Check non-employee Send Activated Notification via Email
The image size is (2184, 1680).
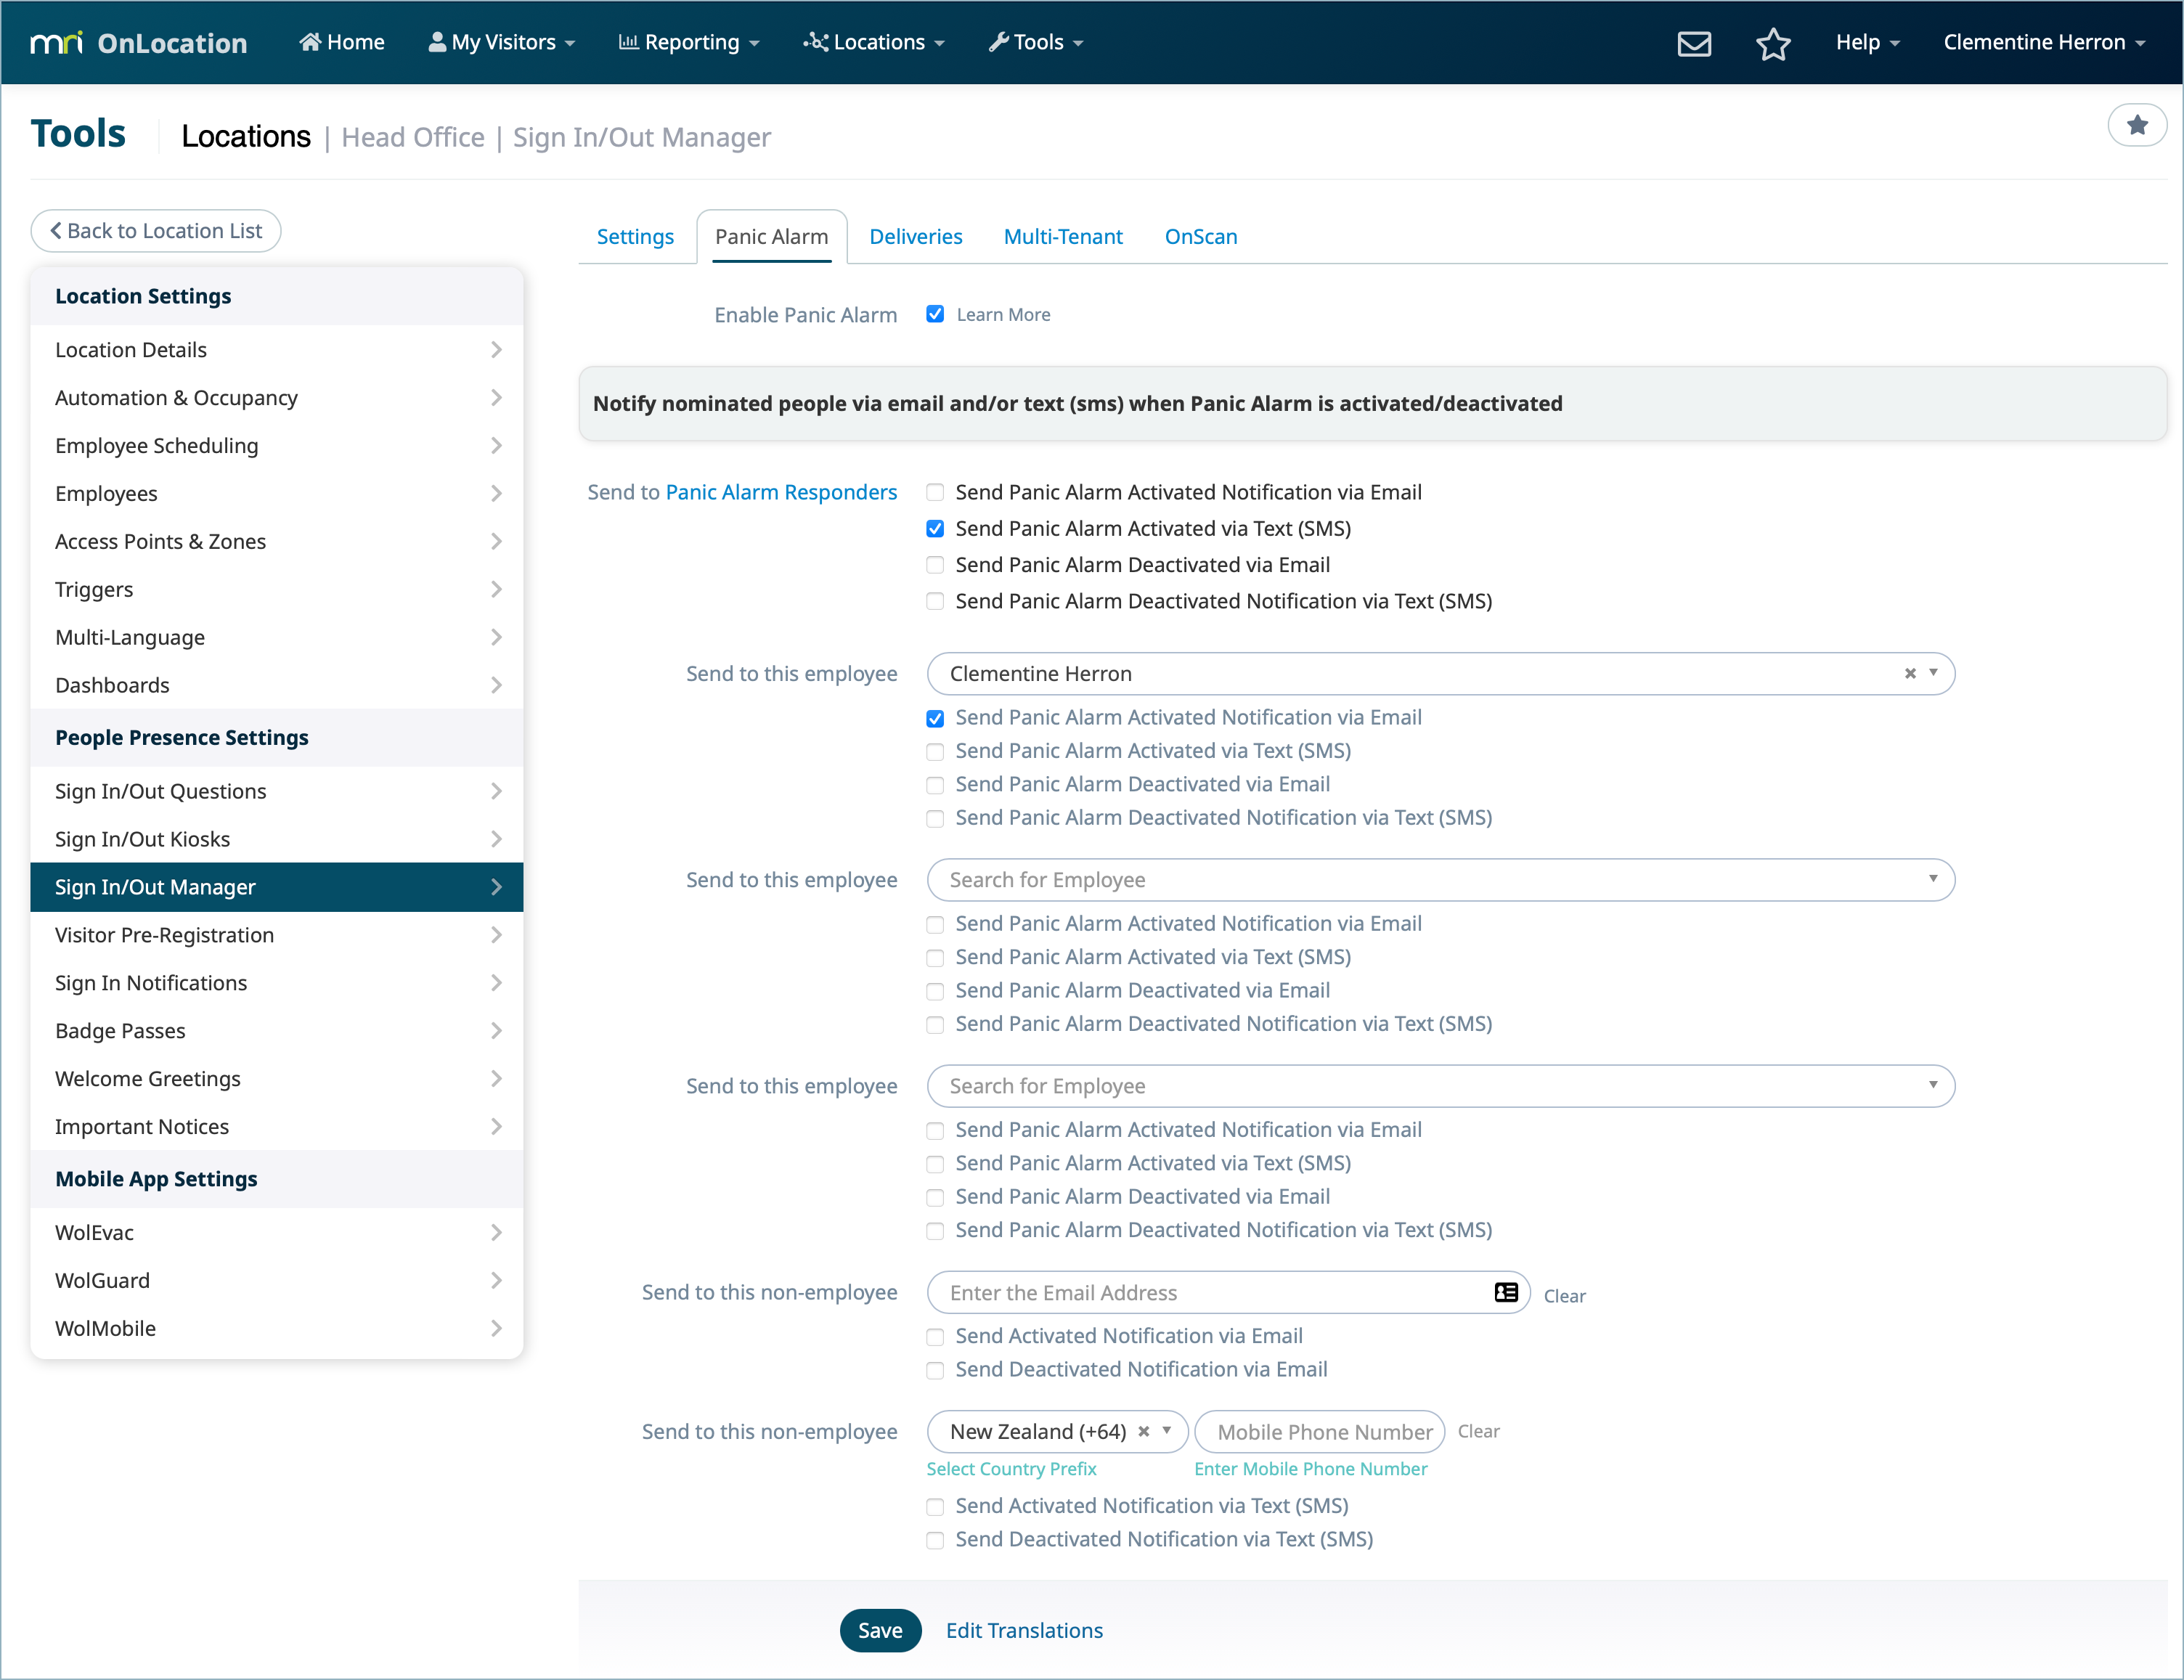934,1338
